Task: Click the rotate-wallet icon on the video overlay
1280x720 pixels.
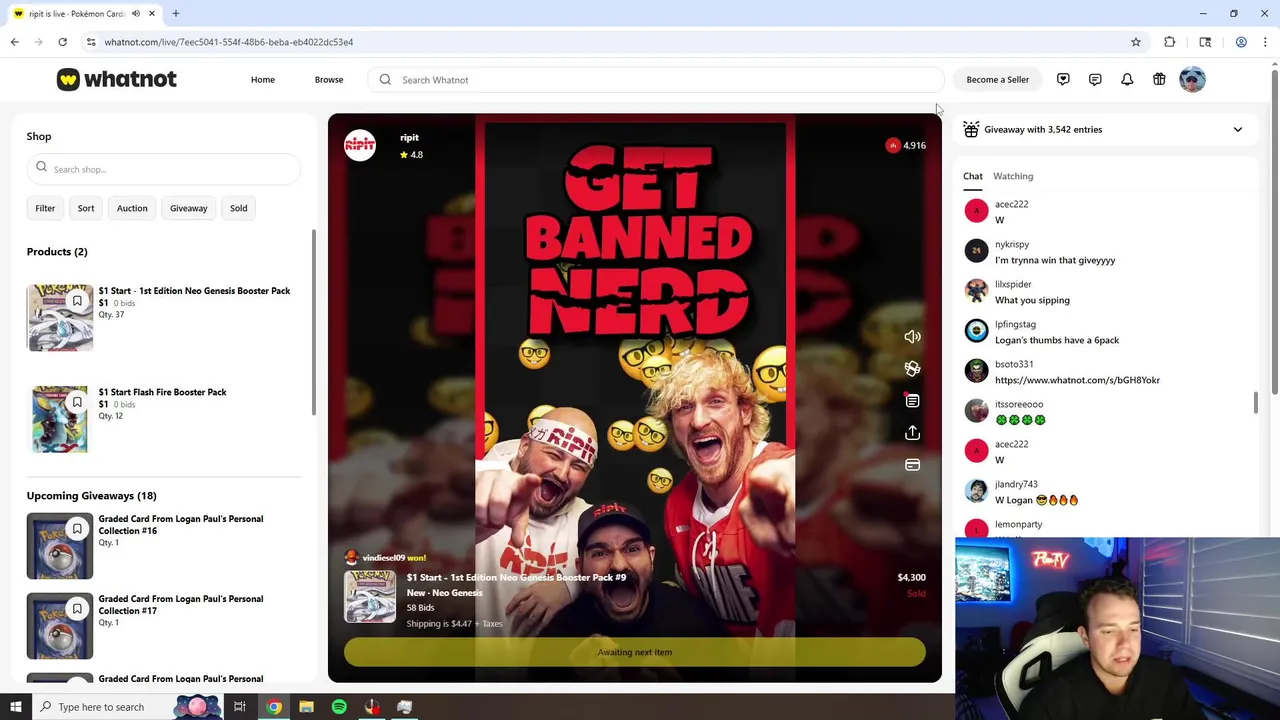Action: [912, 369]
